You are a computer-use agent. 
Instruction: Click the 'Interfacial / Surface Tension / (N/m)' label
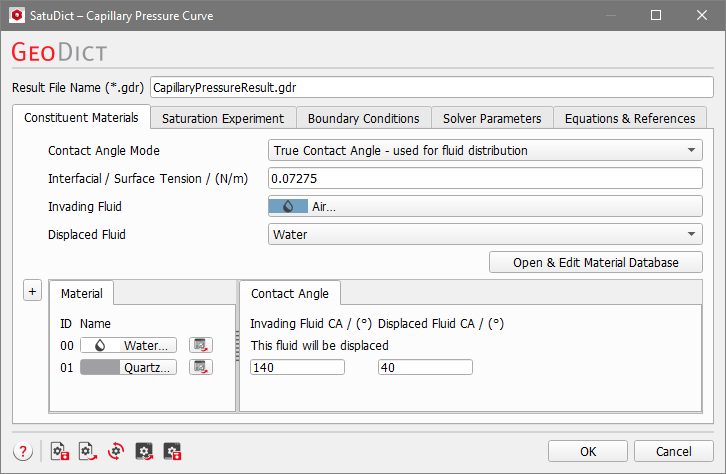click(x=148, y=179)
